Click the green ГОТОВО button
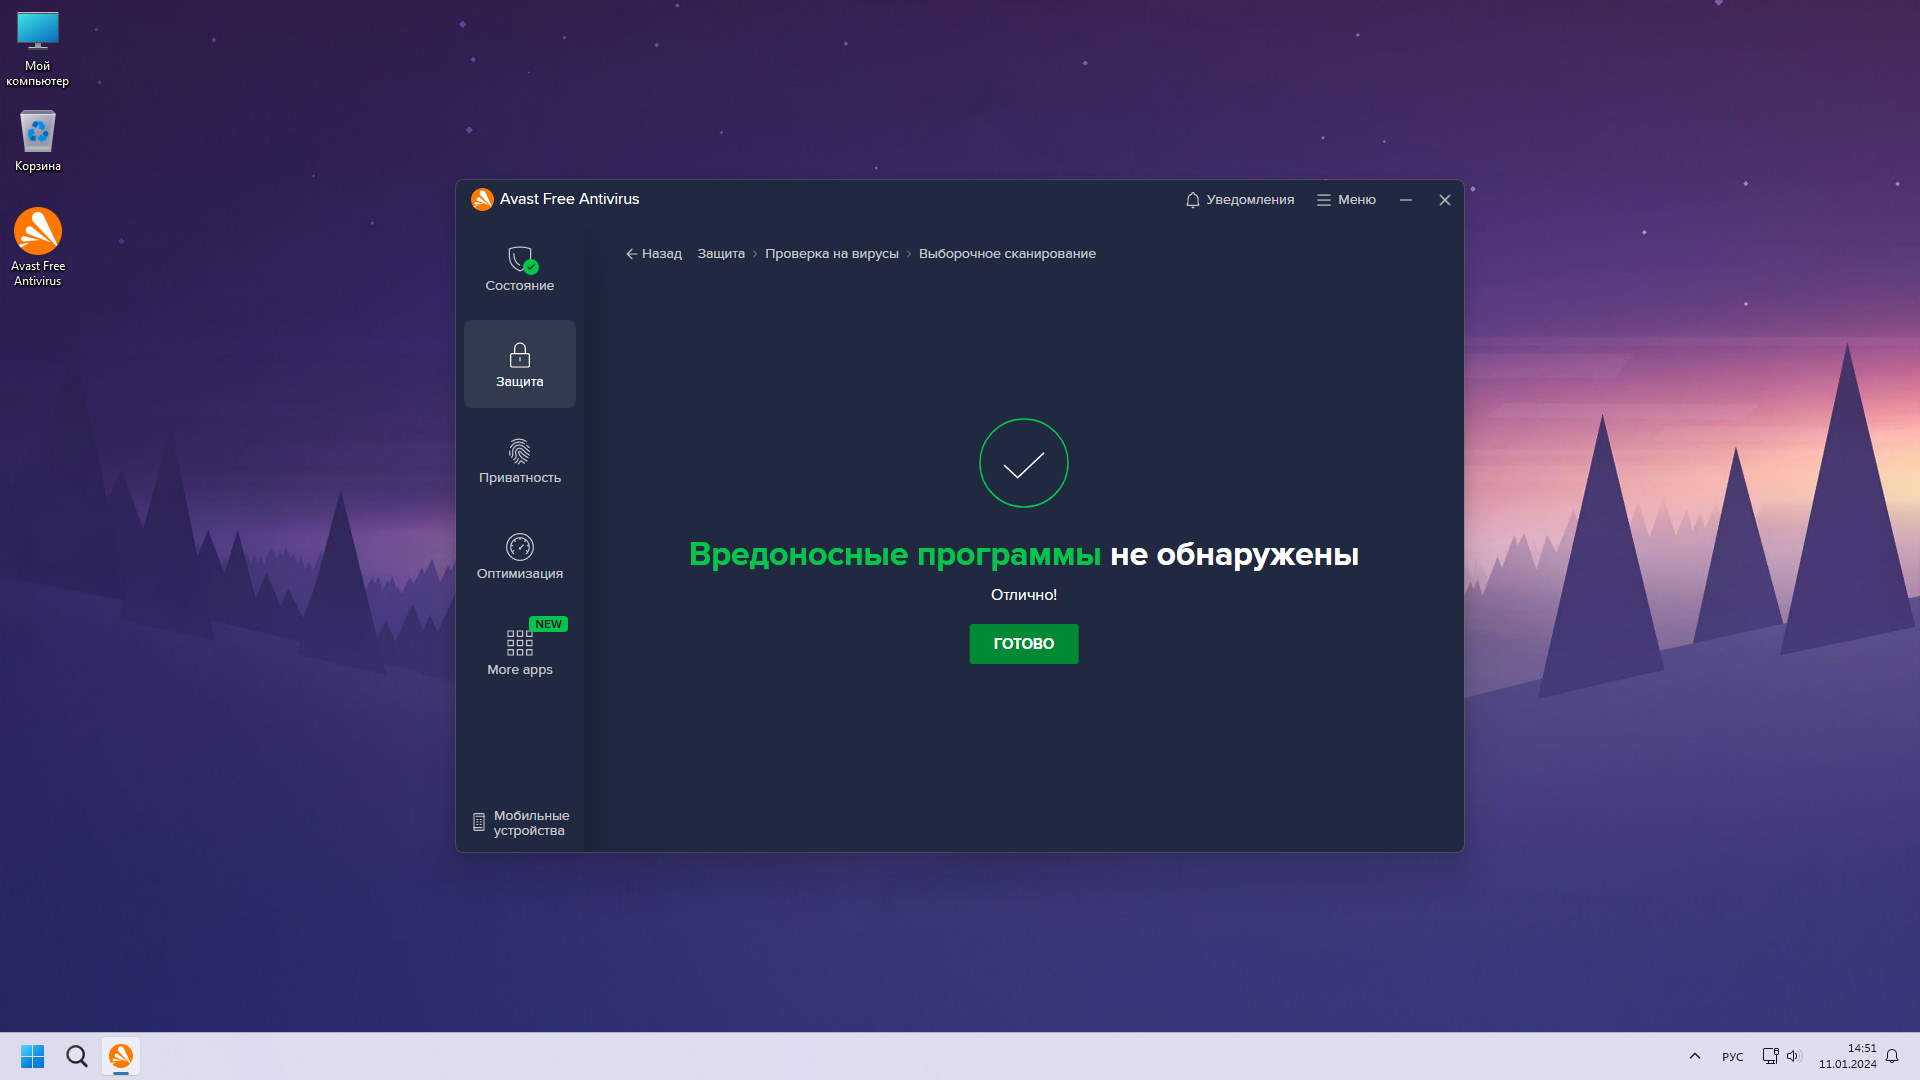Screen dimensions: 1920x1080 pos(1023,644)
